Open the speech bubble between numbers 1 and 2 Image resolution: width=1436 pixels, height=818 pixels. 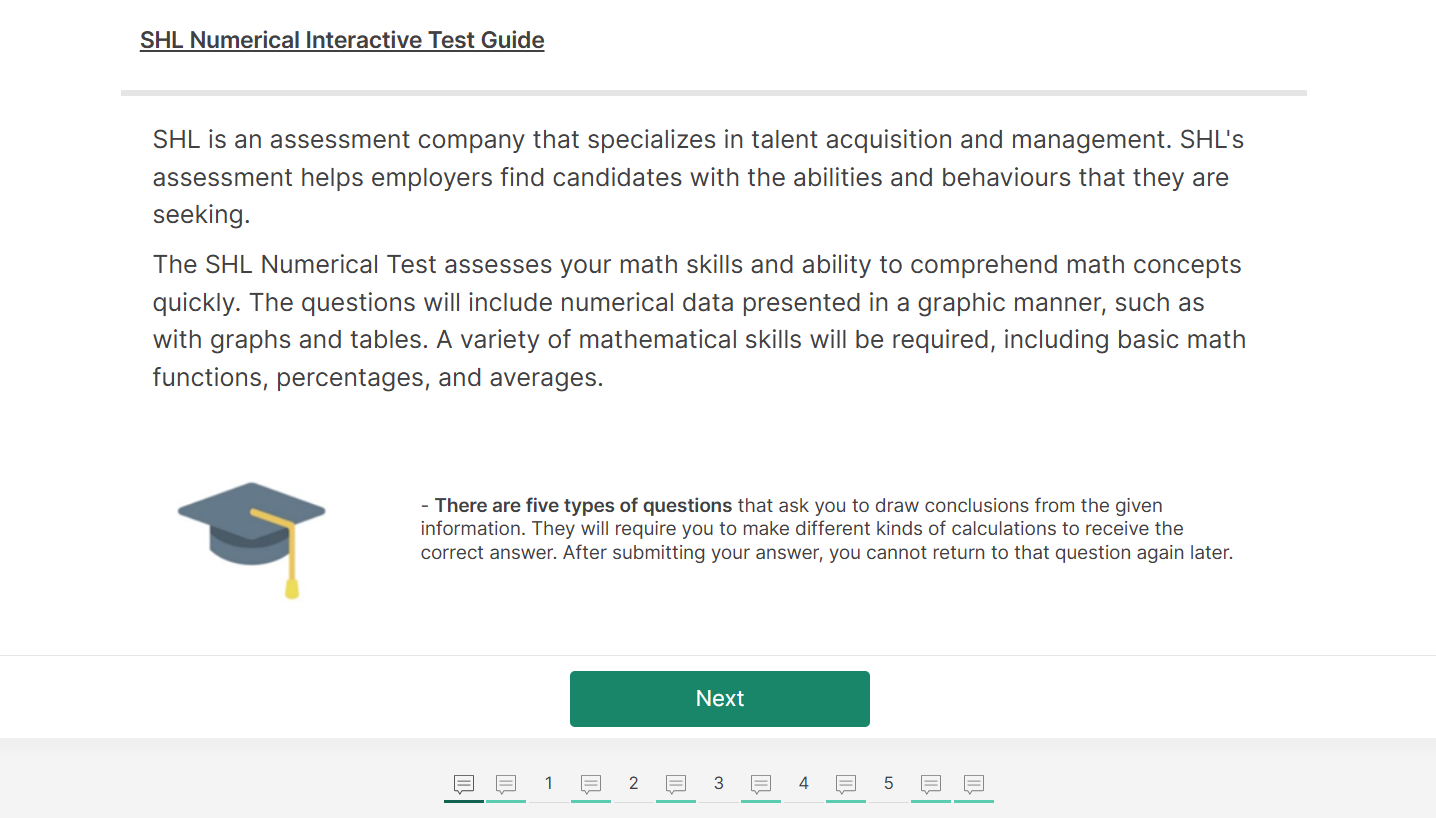[591, 784]
